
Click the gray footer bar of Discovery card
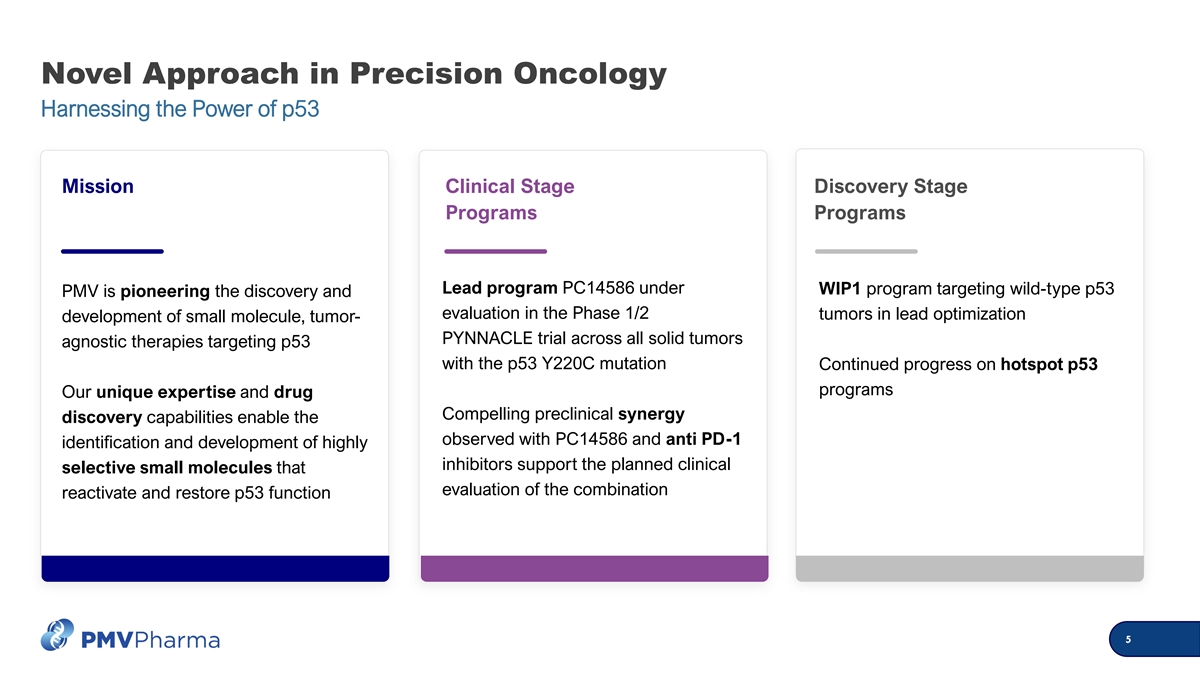click(x=969, y=568)
